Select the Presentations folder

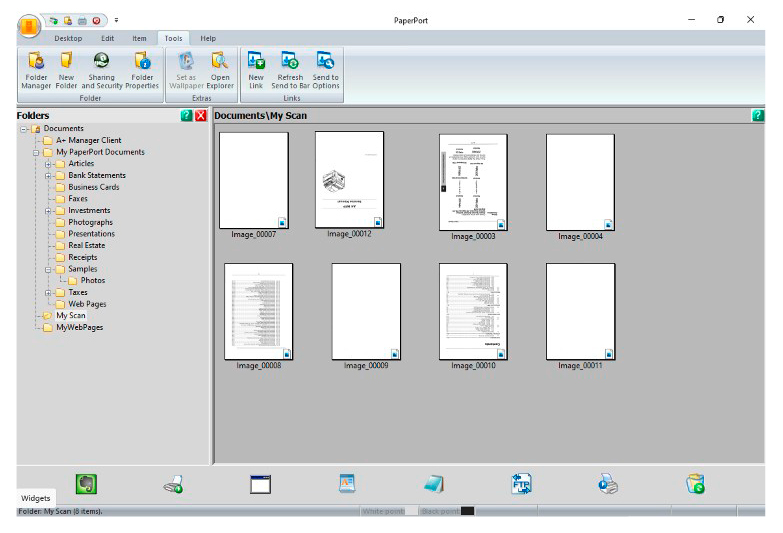[91, 234]
